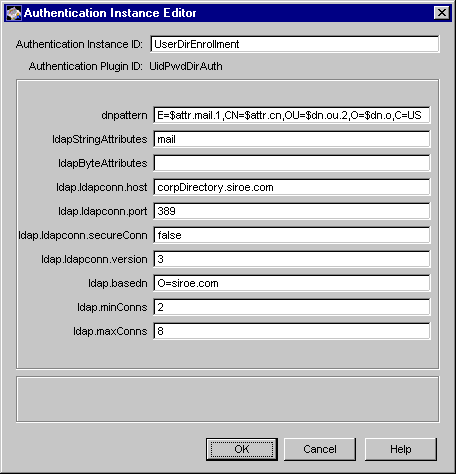Click the ldap.ldapconn.port field showing 389

click(x=292, y=211)
